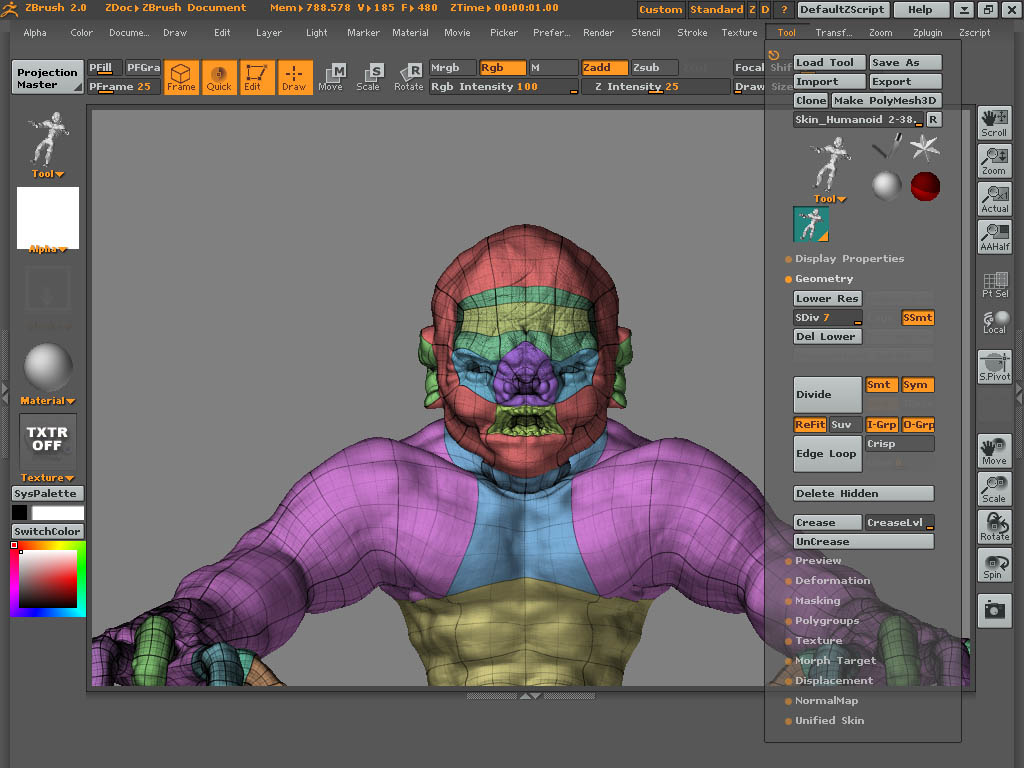The height and width of the screenshot is (768, 1024).
Task: Switch to the top-shelf Rotate mode icon
Action: [409, 77]
